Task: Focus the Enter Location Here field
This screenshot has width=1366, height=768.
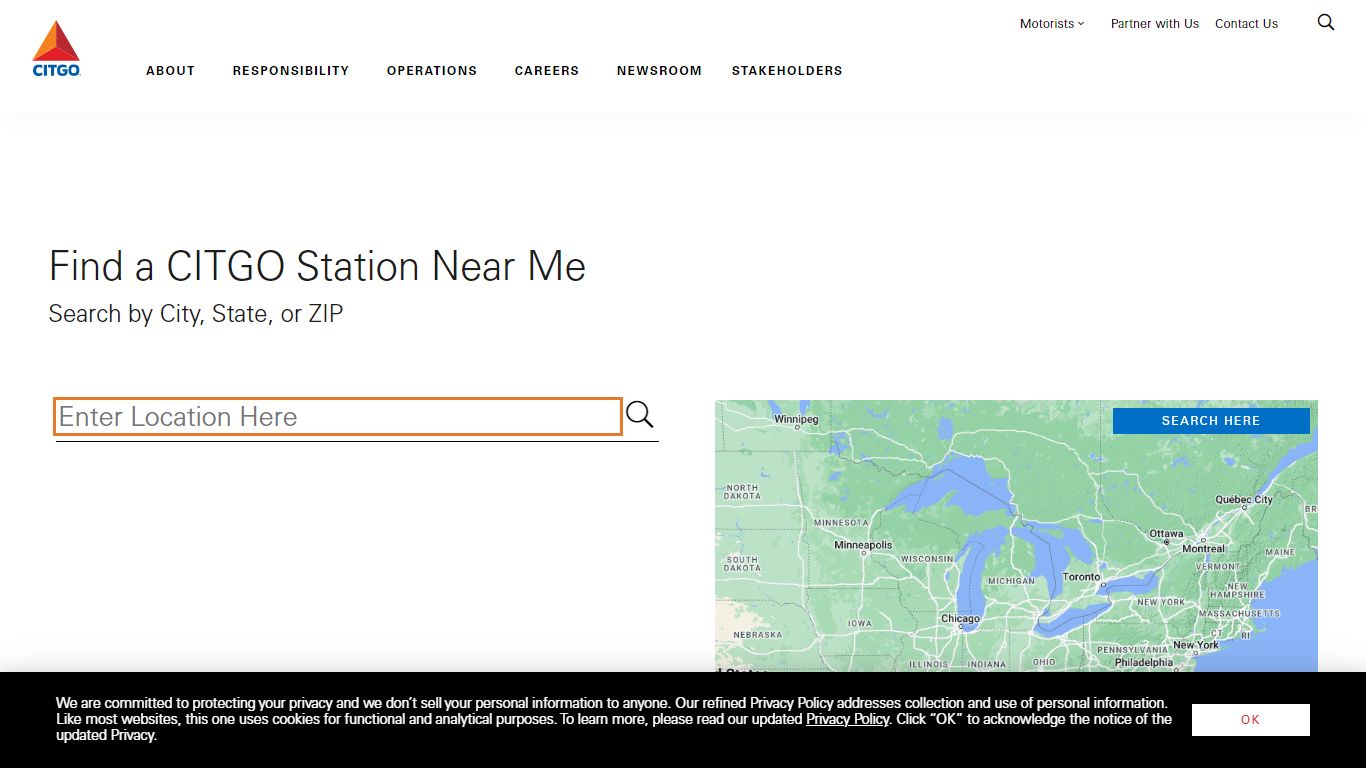Action: (x=338, y=416)
